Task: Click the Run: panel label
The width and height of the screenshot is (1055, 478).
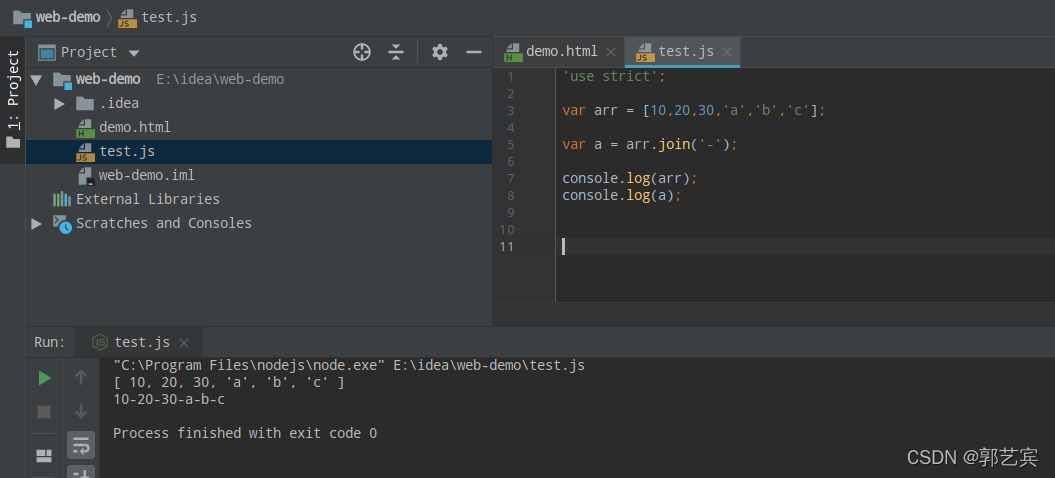Action: 50,342
